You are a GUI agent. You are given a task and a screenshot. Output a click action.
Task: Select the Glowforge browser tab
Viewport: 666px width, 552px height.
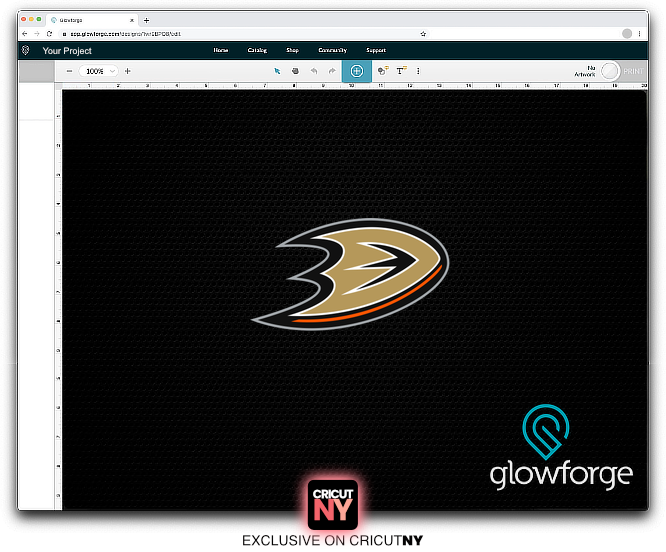[91, 20]
